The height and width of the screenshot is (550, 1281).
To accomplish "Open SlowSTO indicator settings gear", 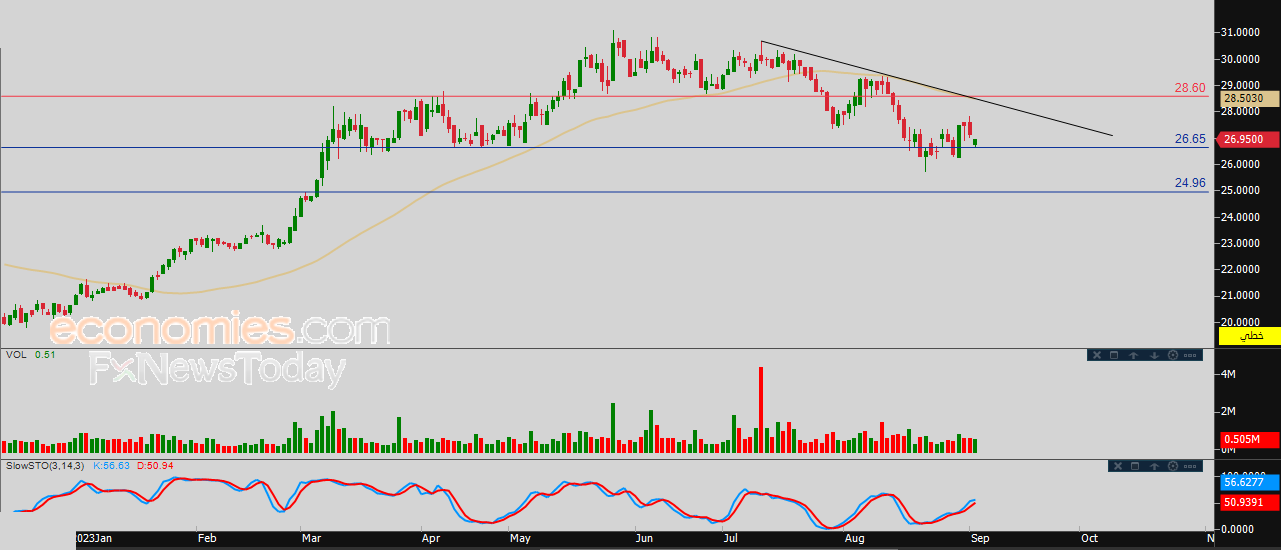I will pyautogui.click(x=1172, y=466).
